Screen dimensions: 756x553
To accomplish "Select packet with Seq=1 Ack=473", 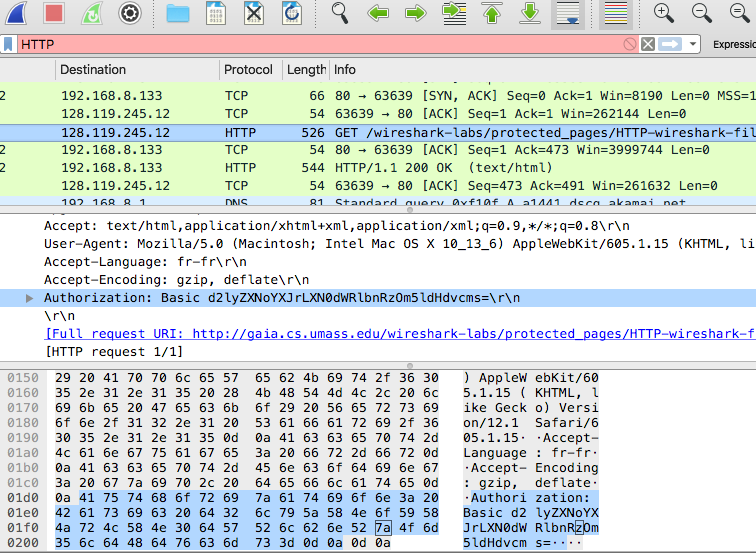I will click(x=378, y=150).
